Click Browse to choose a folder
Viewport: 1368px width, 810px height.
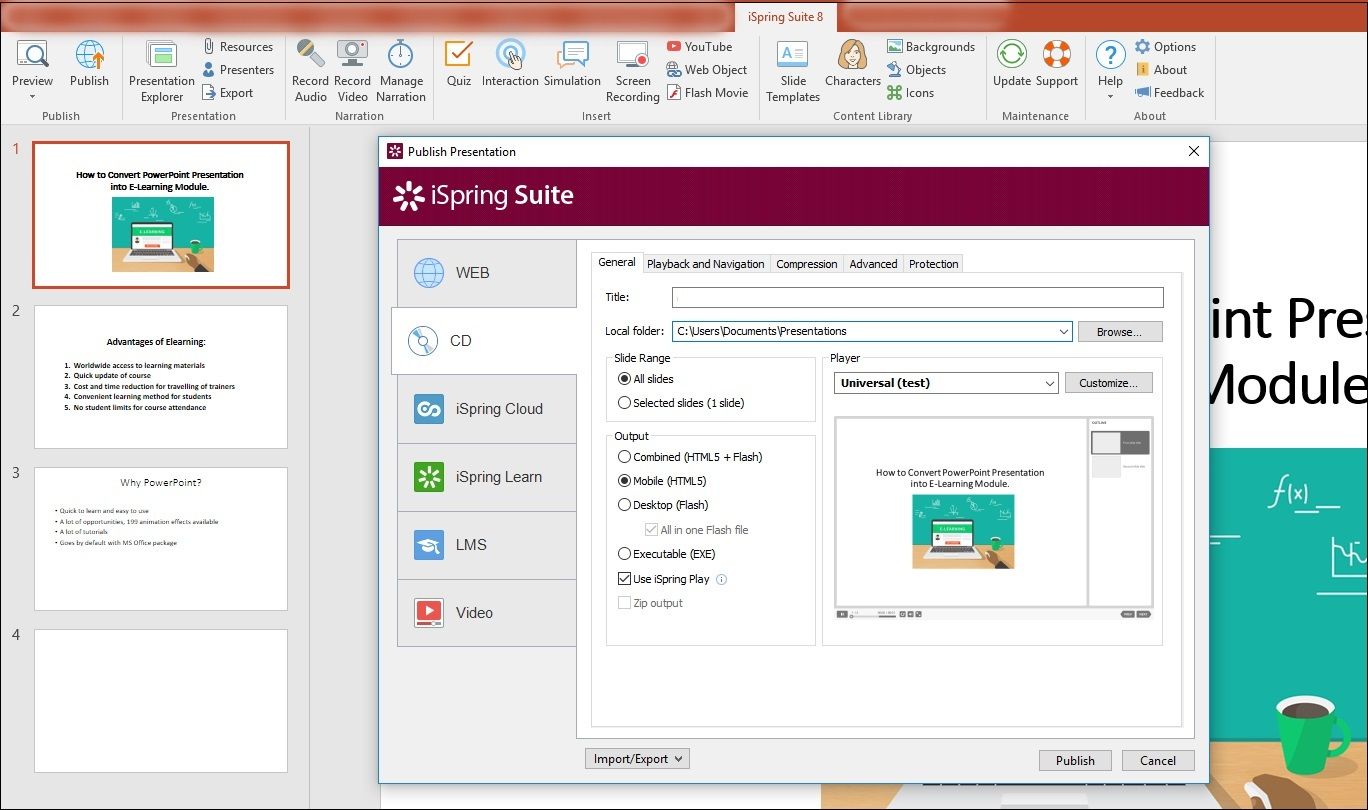[x=1120, y=331]
